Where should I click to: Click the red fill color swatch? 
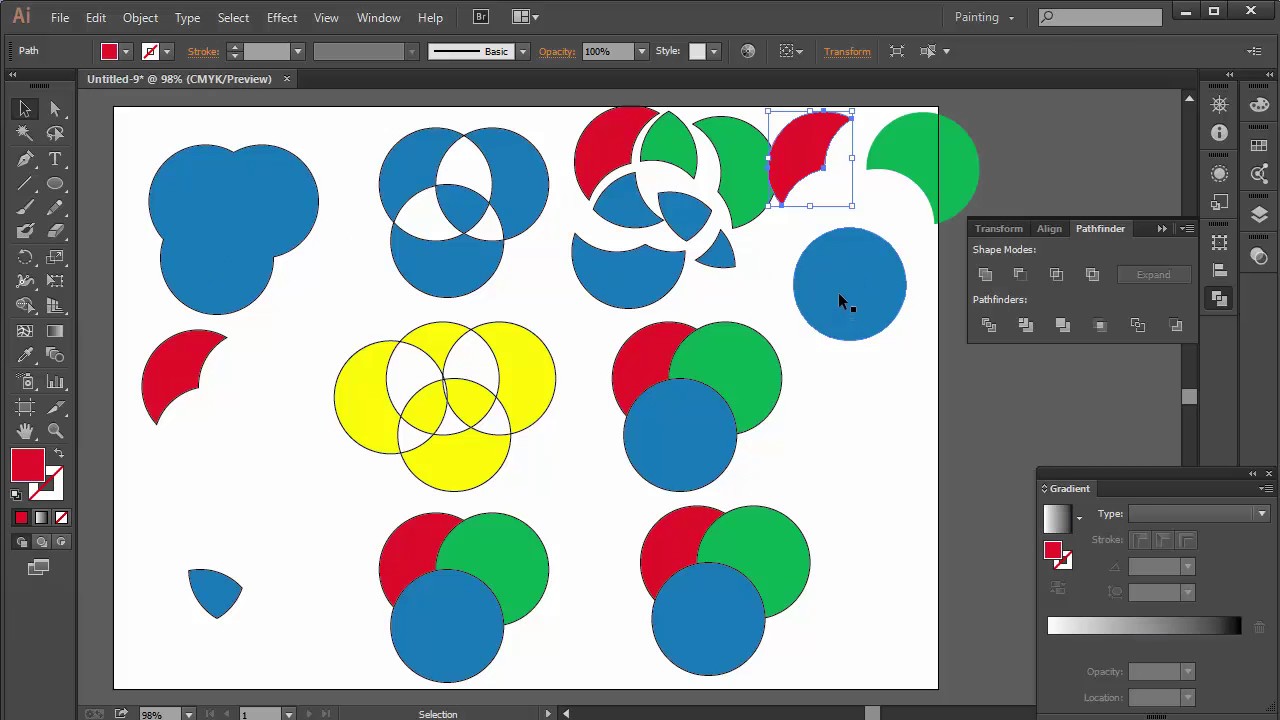tap(109, 51)
